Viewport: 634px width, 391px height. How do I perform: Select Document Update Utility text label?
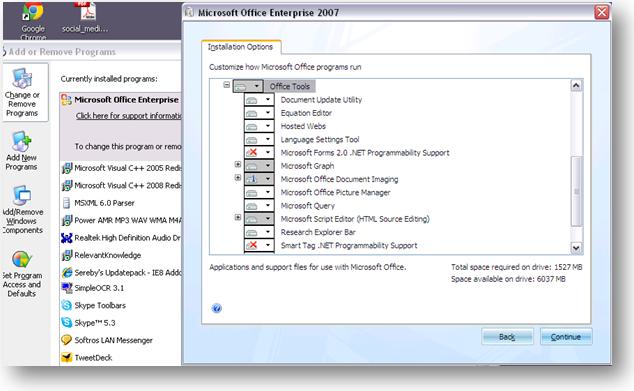321,99
